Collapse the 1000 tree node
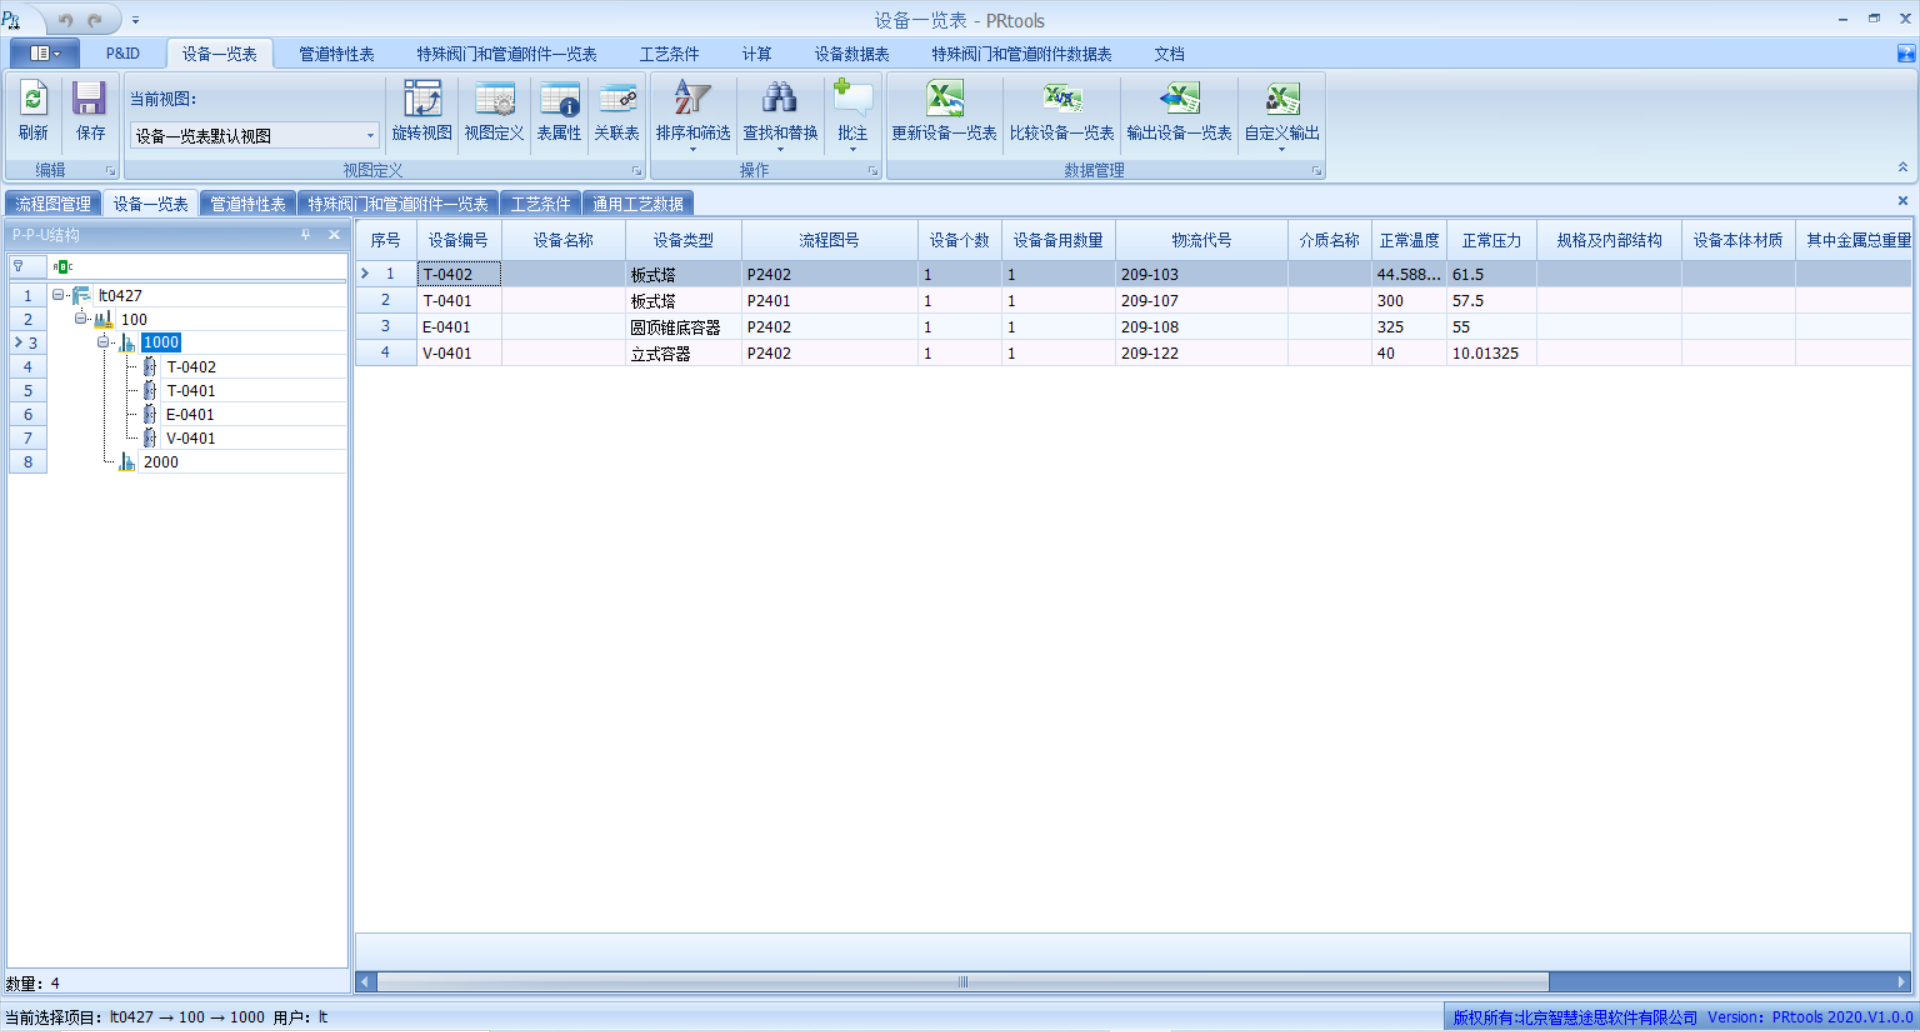This screenshot has height=1032, width=1920. point(103,342)
